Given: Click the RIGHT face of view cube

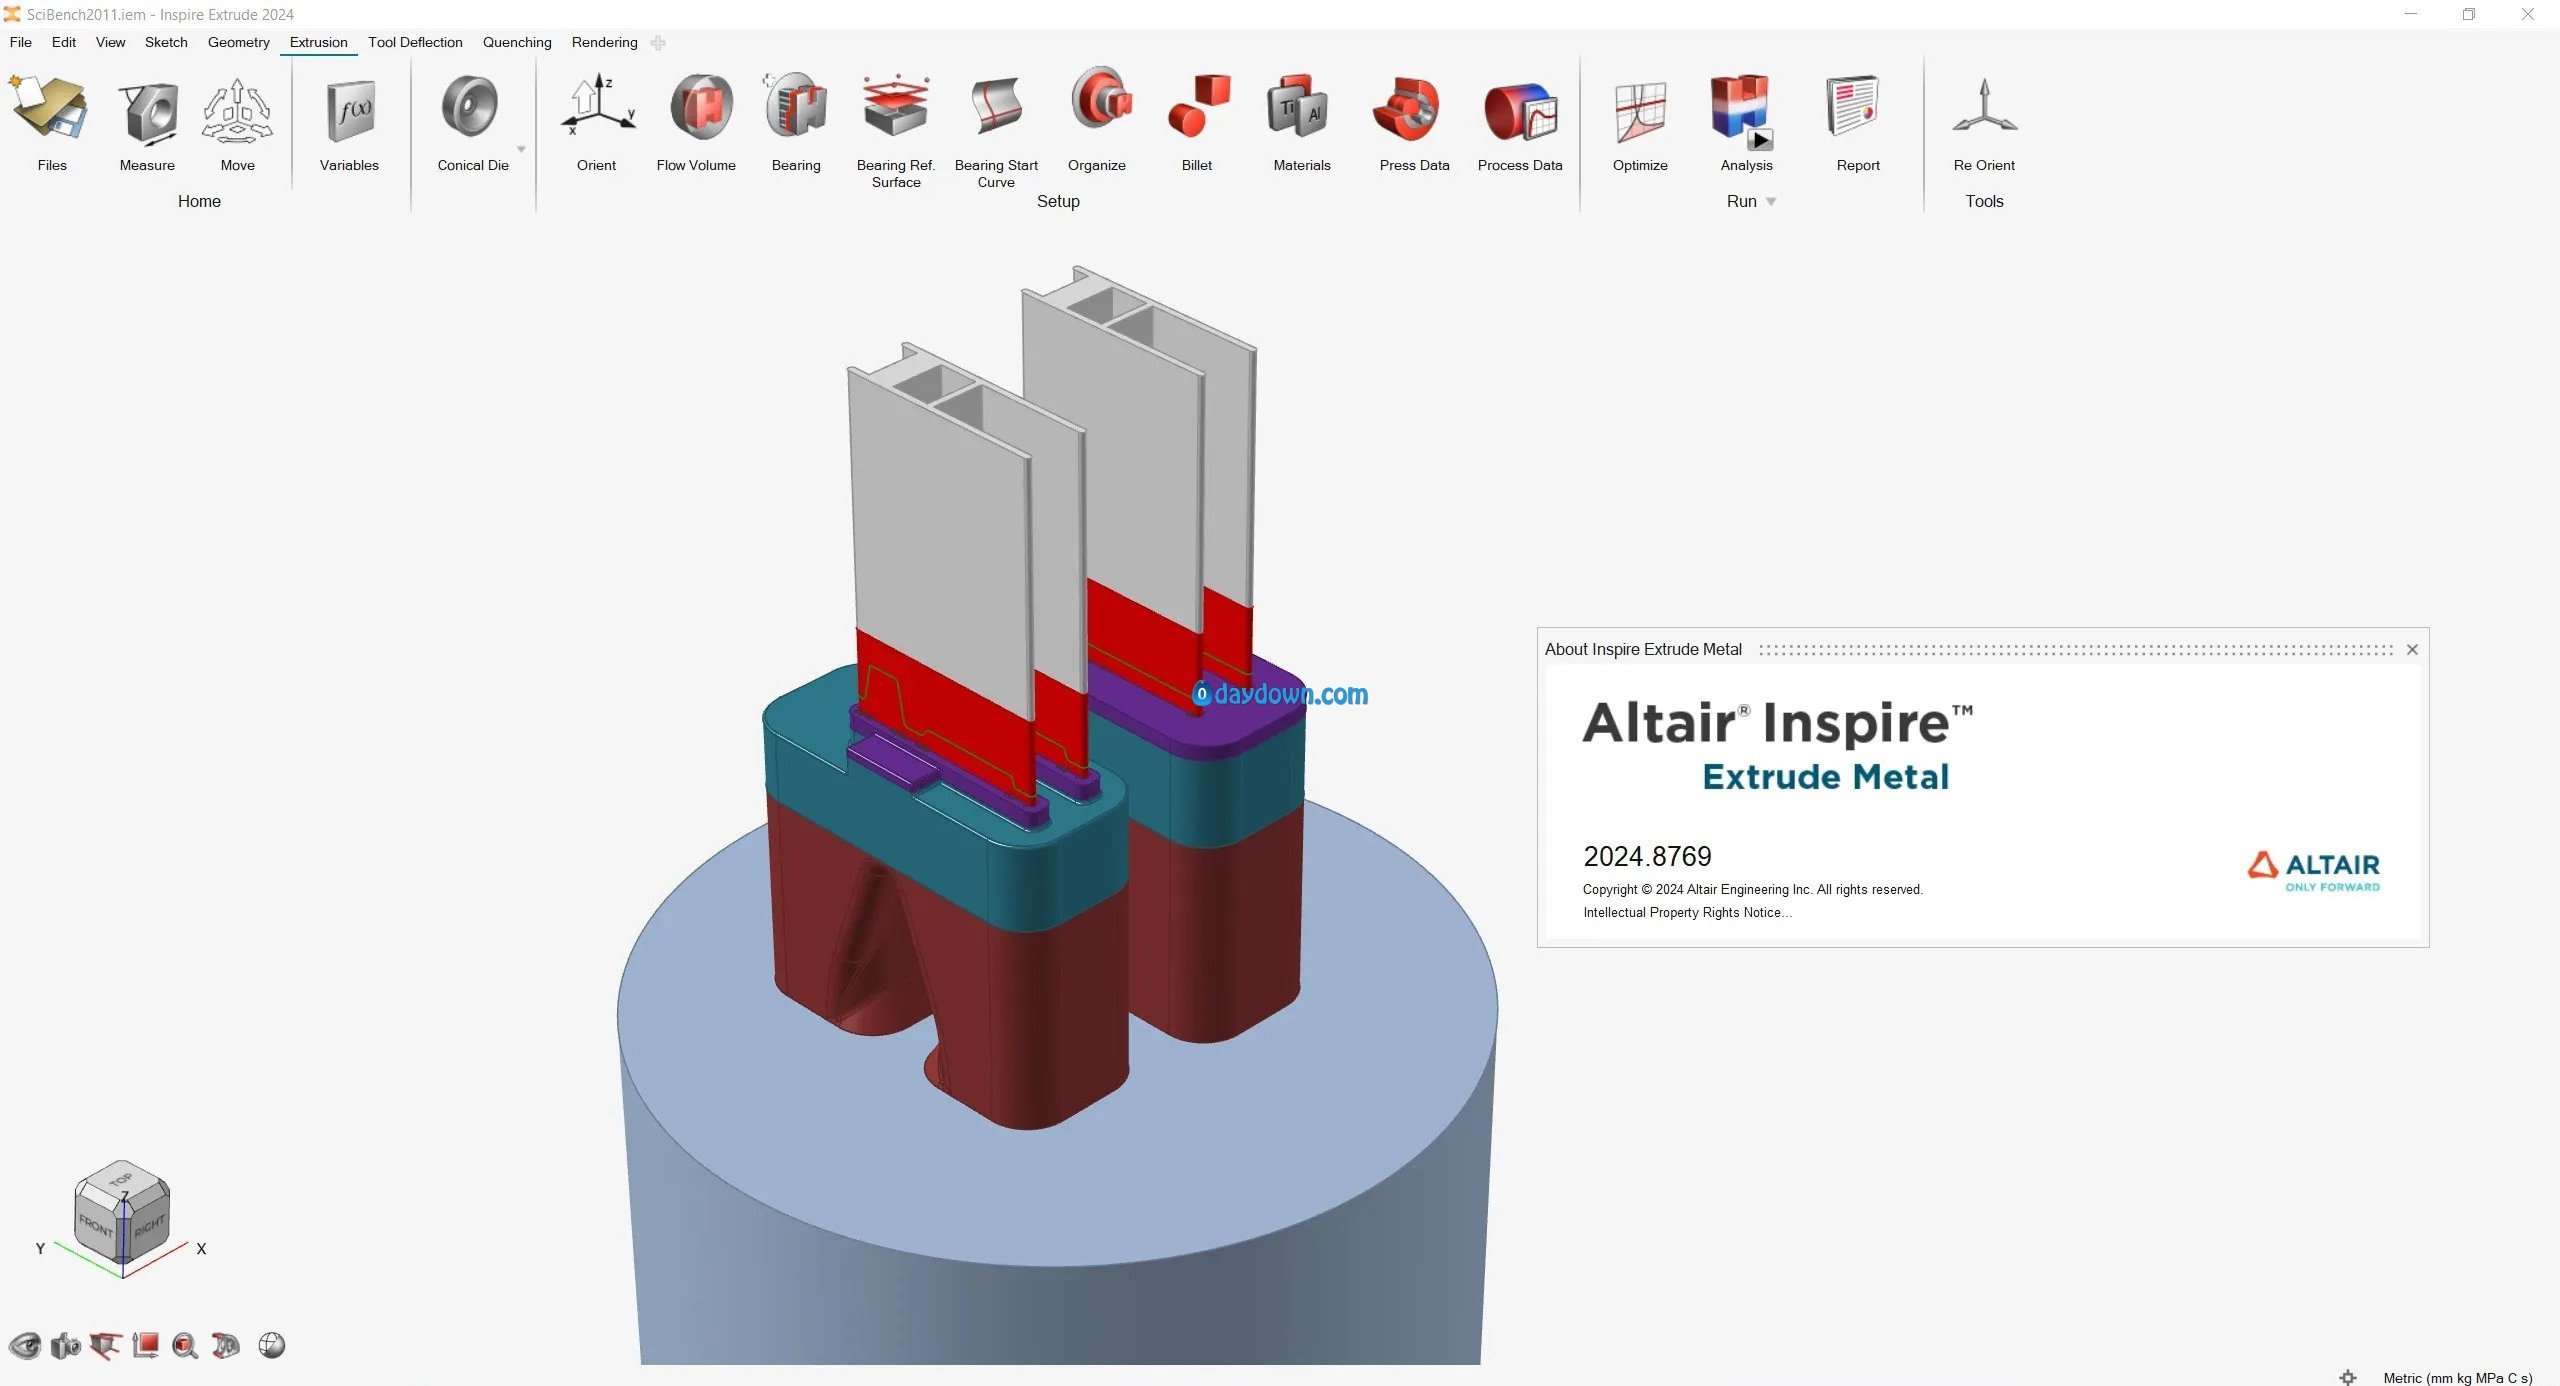Looking at the screenshot, I should (x=148, y=1224).
